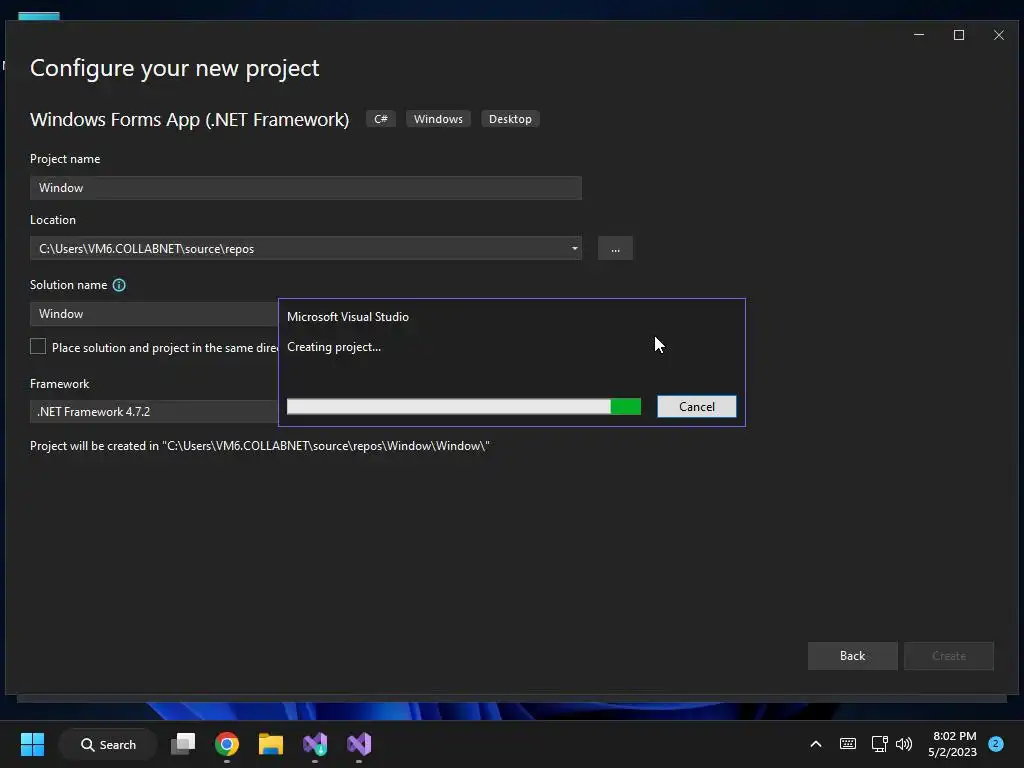Click the Windows tag

(438, 119)
